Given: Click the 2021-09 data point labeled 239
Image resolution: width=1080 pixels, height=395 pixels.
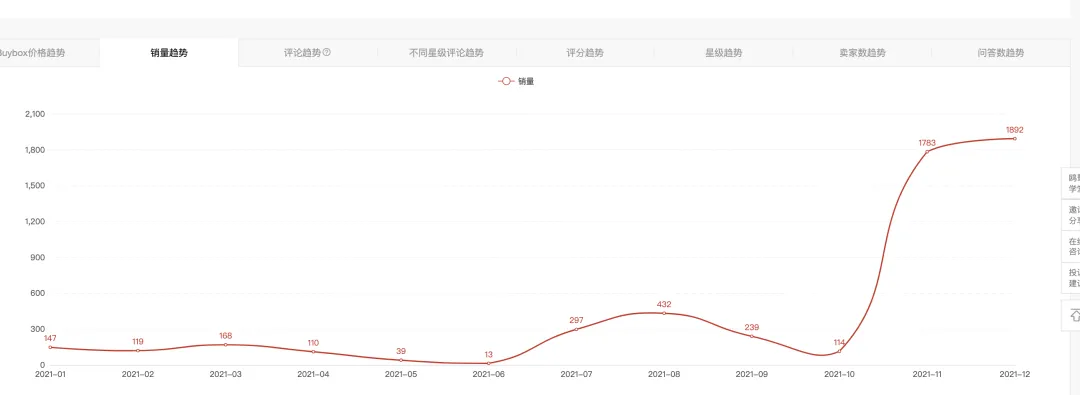Looking at the screenshot, I should click(x=751, y=336).
